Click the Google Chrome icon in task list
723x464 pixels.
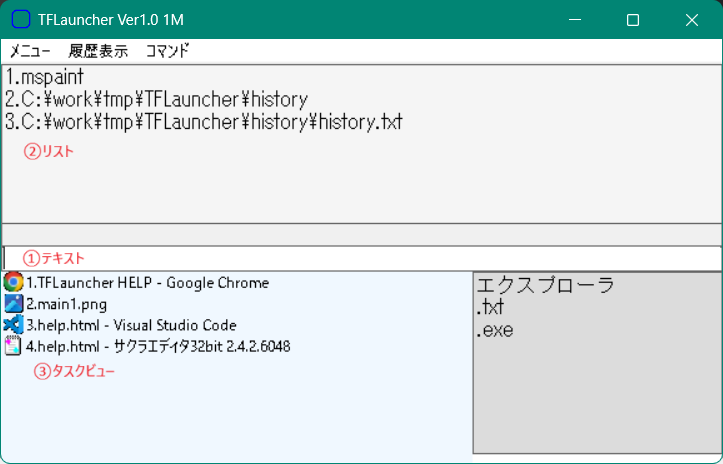(13, 283)
